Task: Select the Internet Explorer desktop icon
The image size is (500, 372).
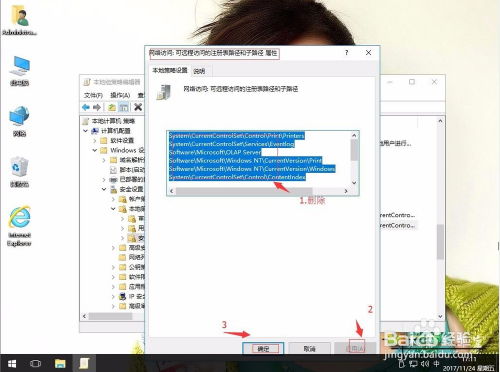Action: pos(19,227)
